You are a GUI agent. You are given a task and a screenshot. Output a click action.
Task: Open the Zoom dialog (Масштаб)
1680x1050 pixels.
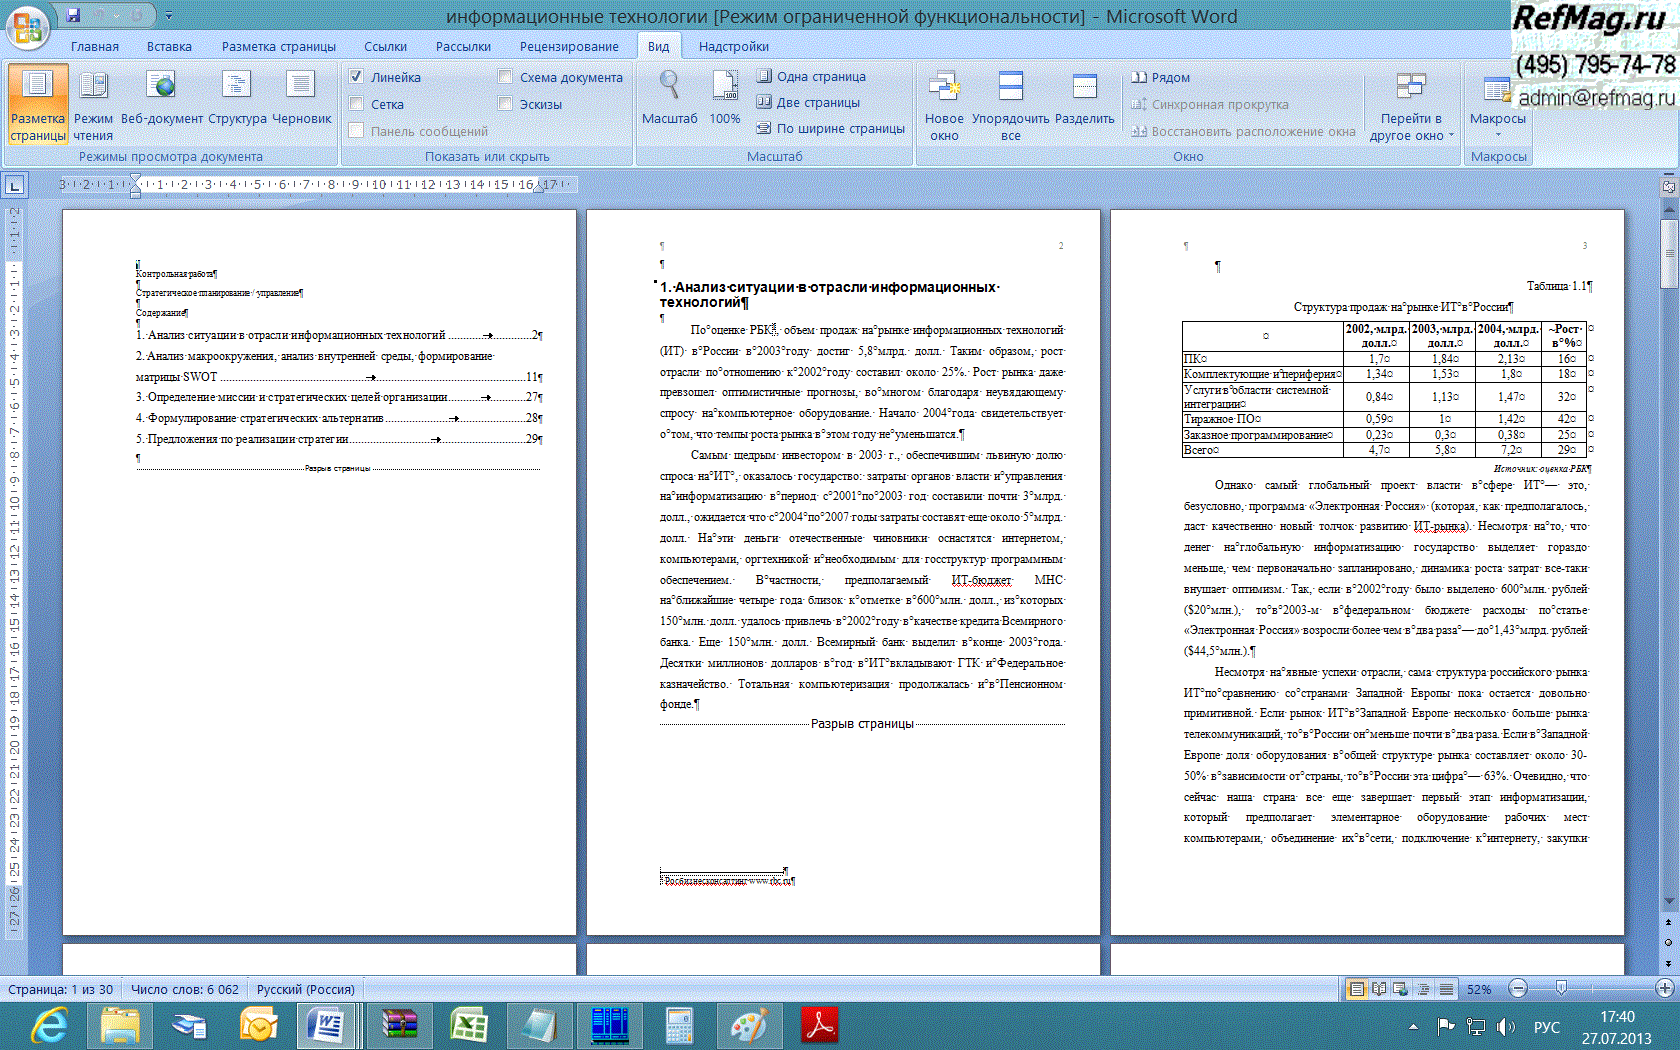click(669, 100)
